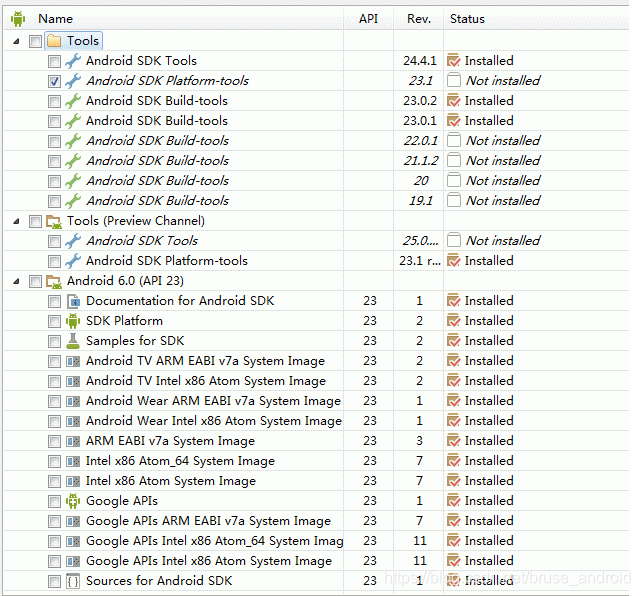Select the Tools folder label
Screen dimensions: 640x596
[83, 41]
